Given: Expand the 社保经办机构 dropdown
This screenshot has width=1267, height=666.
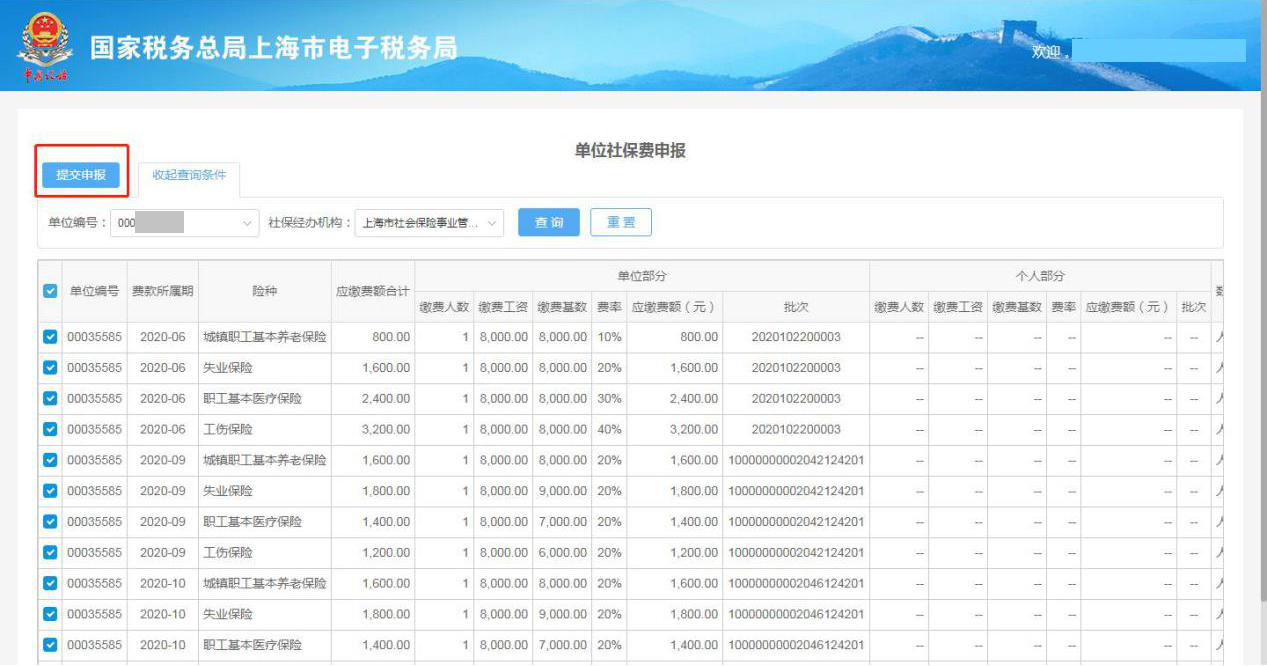Looking at the screenshot, I should coord(429,223).
